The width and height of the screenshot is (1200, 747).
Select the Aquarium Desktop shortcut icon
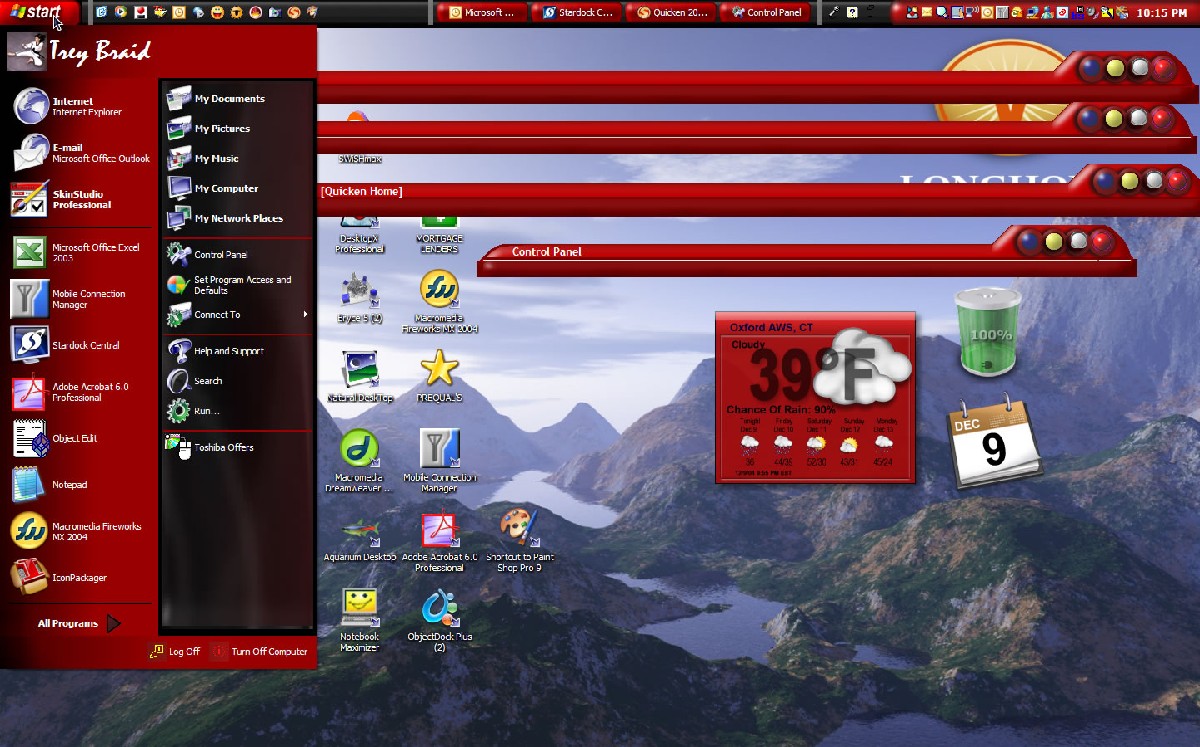point(360,540)
